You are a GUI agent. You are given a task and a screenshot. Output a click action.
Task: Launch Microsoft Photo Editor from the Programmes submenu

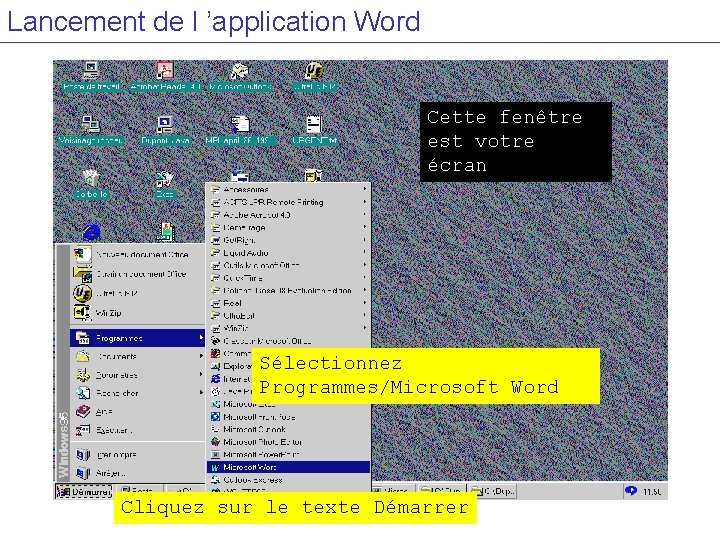coord(288,442)
